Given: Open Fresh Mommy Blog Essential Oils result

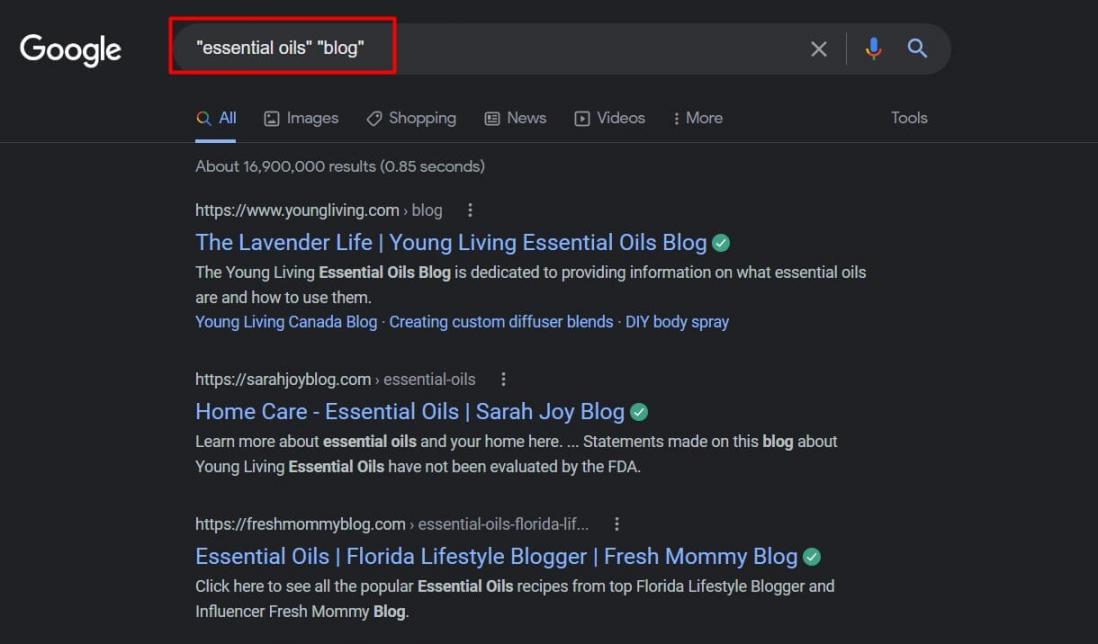Looking at the screenshot, I should pyautogui.click(x=496, y=556).
